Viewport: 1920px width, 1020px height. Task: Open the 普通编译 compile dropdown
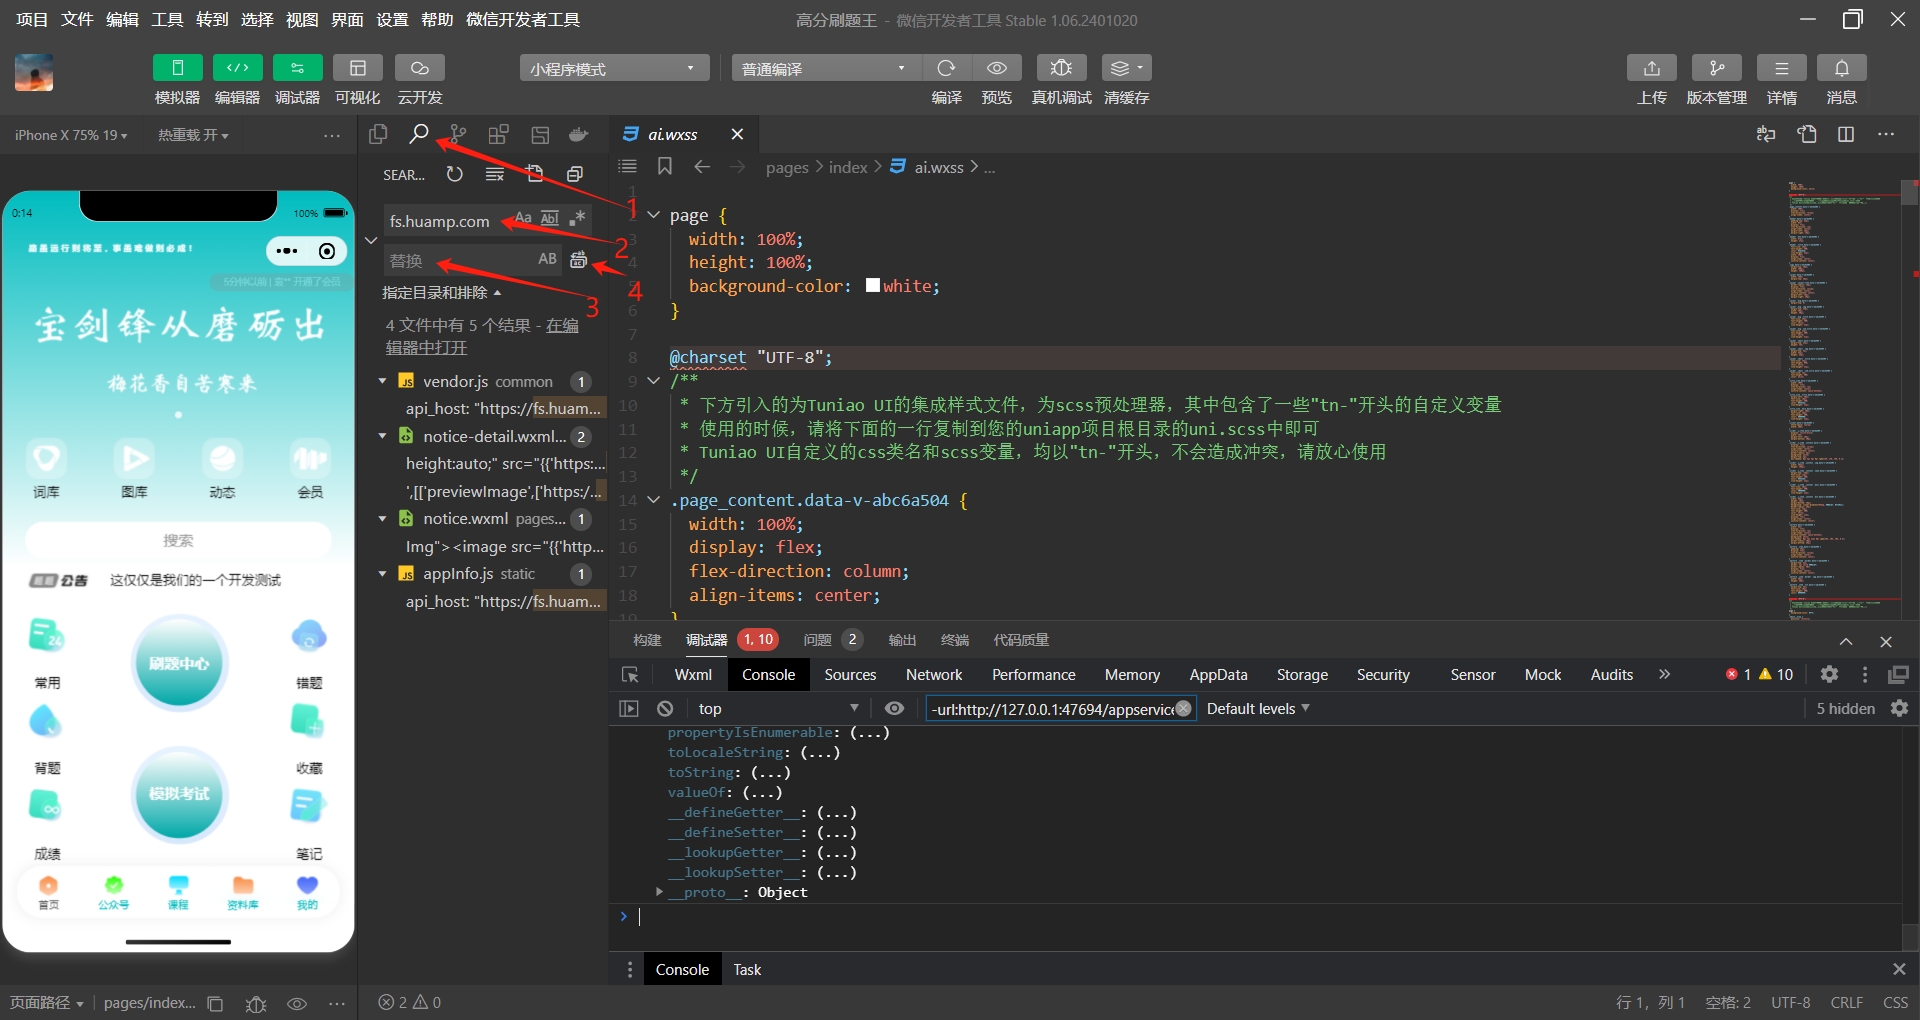pos(825,68)
